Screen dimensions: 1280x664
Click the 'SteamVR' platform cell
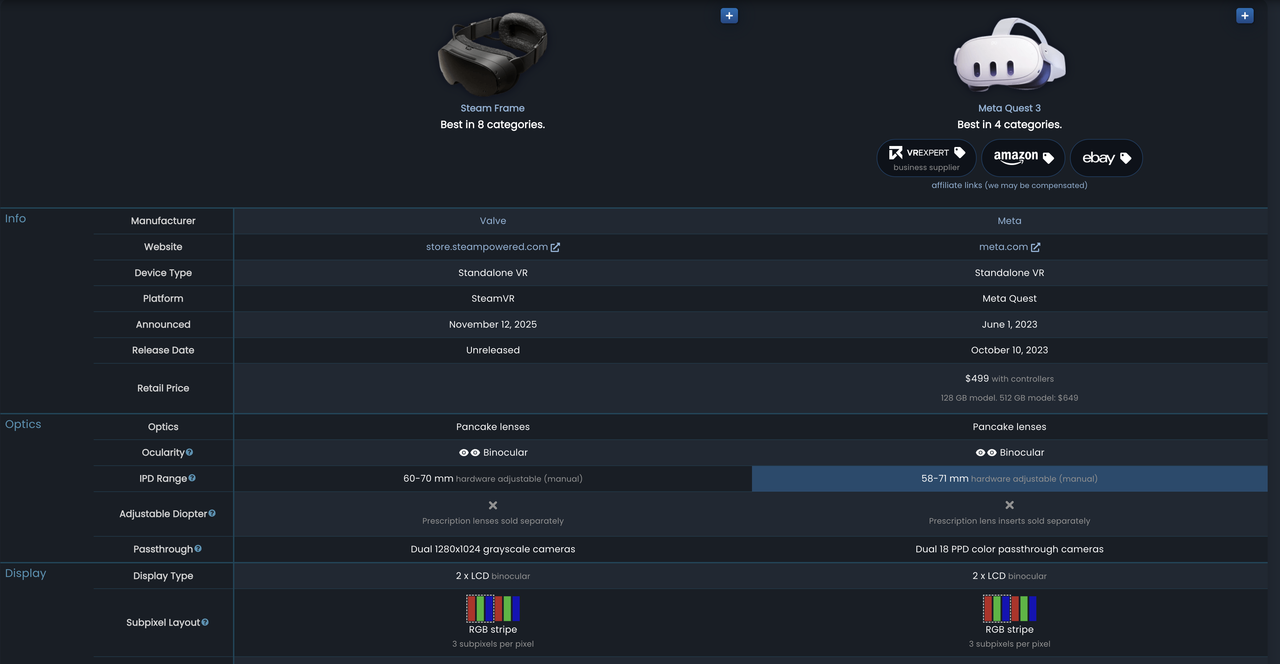tap(493, 299)
